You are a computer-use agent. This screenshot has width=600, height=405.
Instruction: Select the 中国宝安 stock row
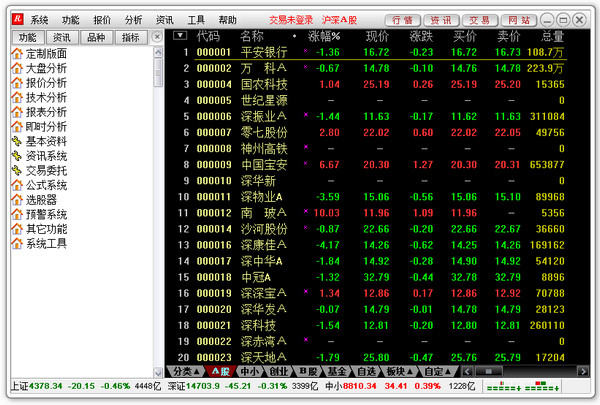click(371, 165)
